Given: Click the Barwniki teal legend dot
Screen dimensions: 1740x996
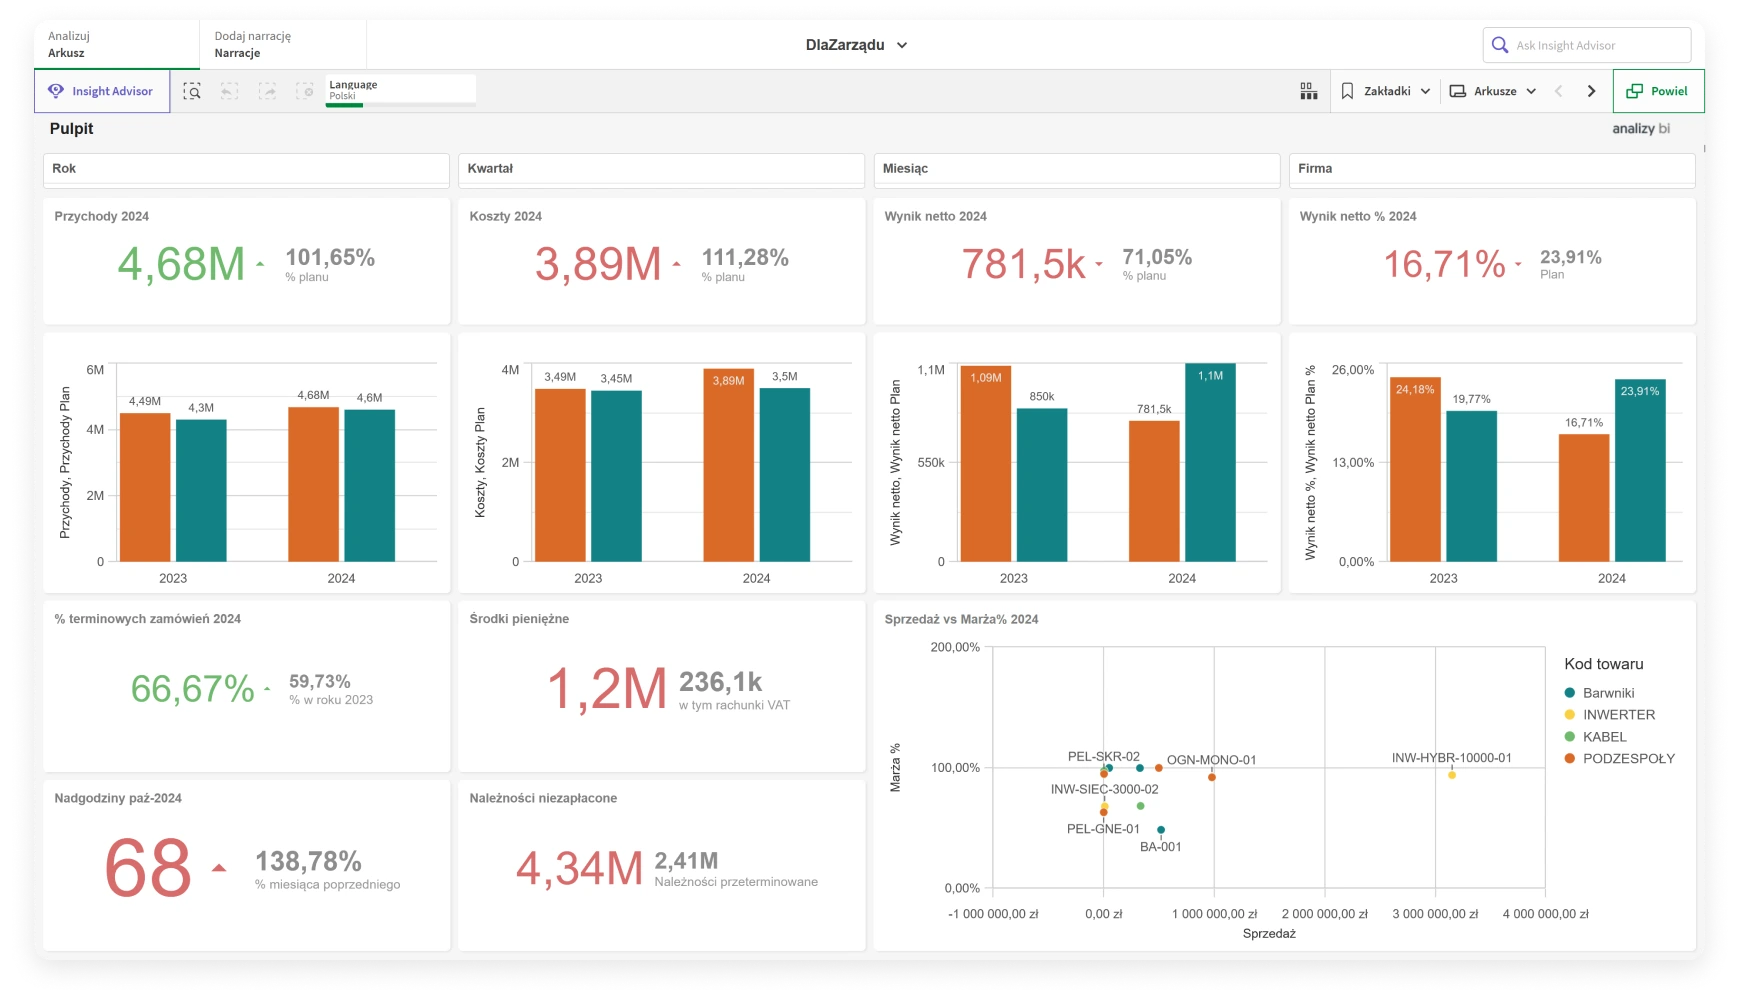Looking at the screenshot, I should tap(1570, 693).
